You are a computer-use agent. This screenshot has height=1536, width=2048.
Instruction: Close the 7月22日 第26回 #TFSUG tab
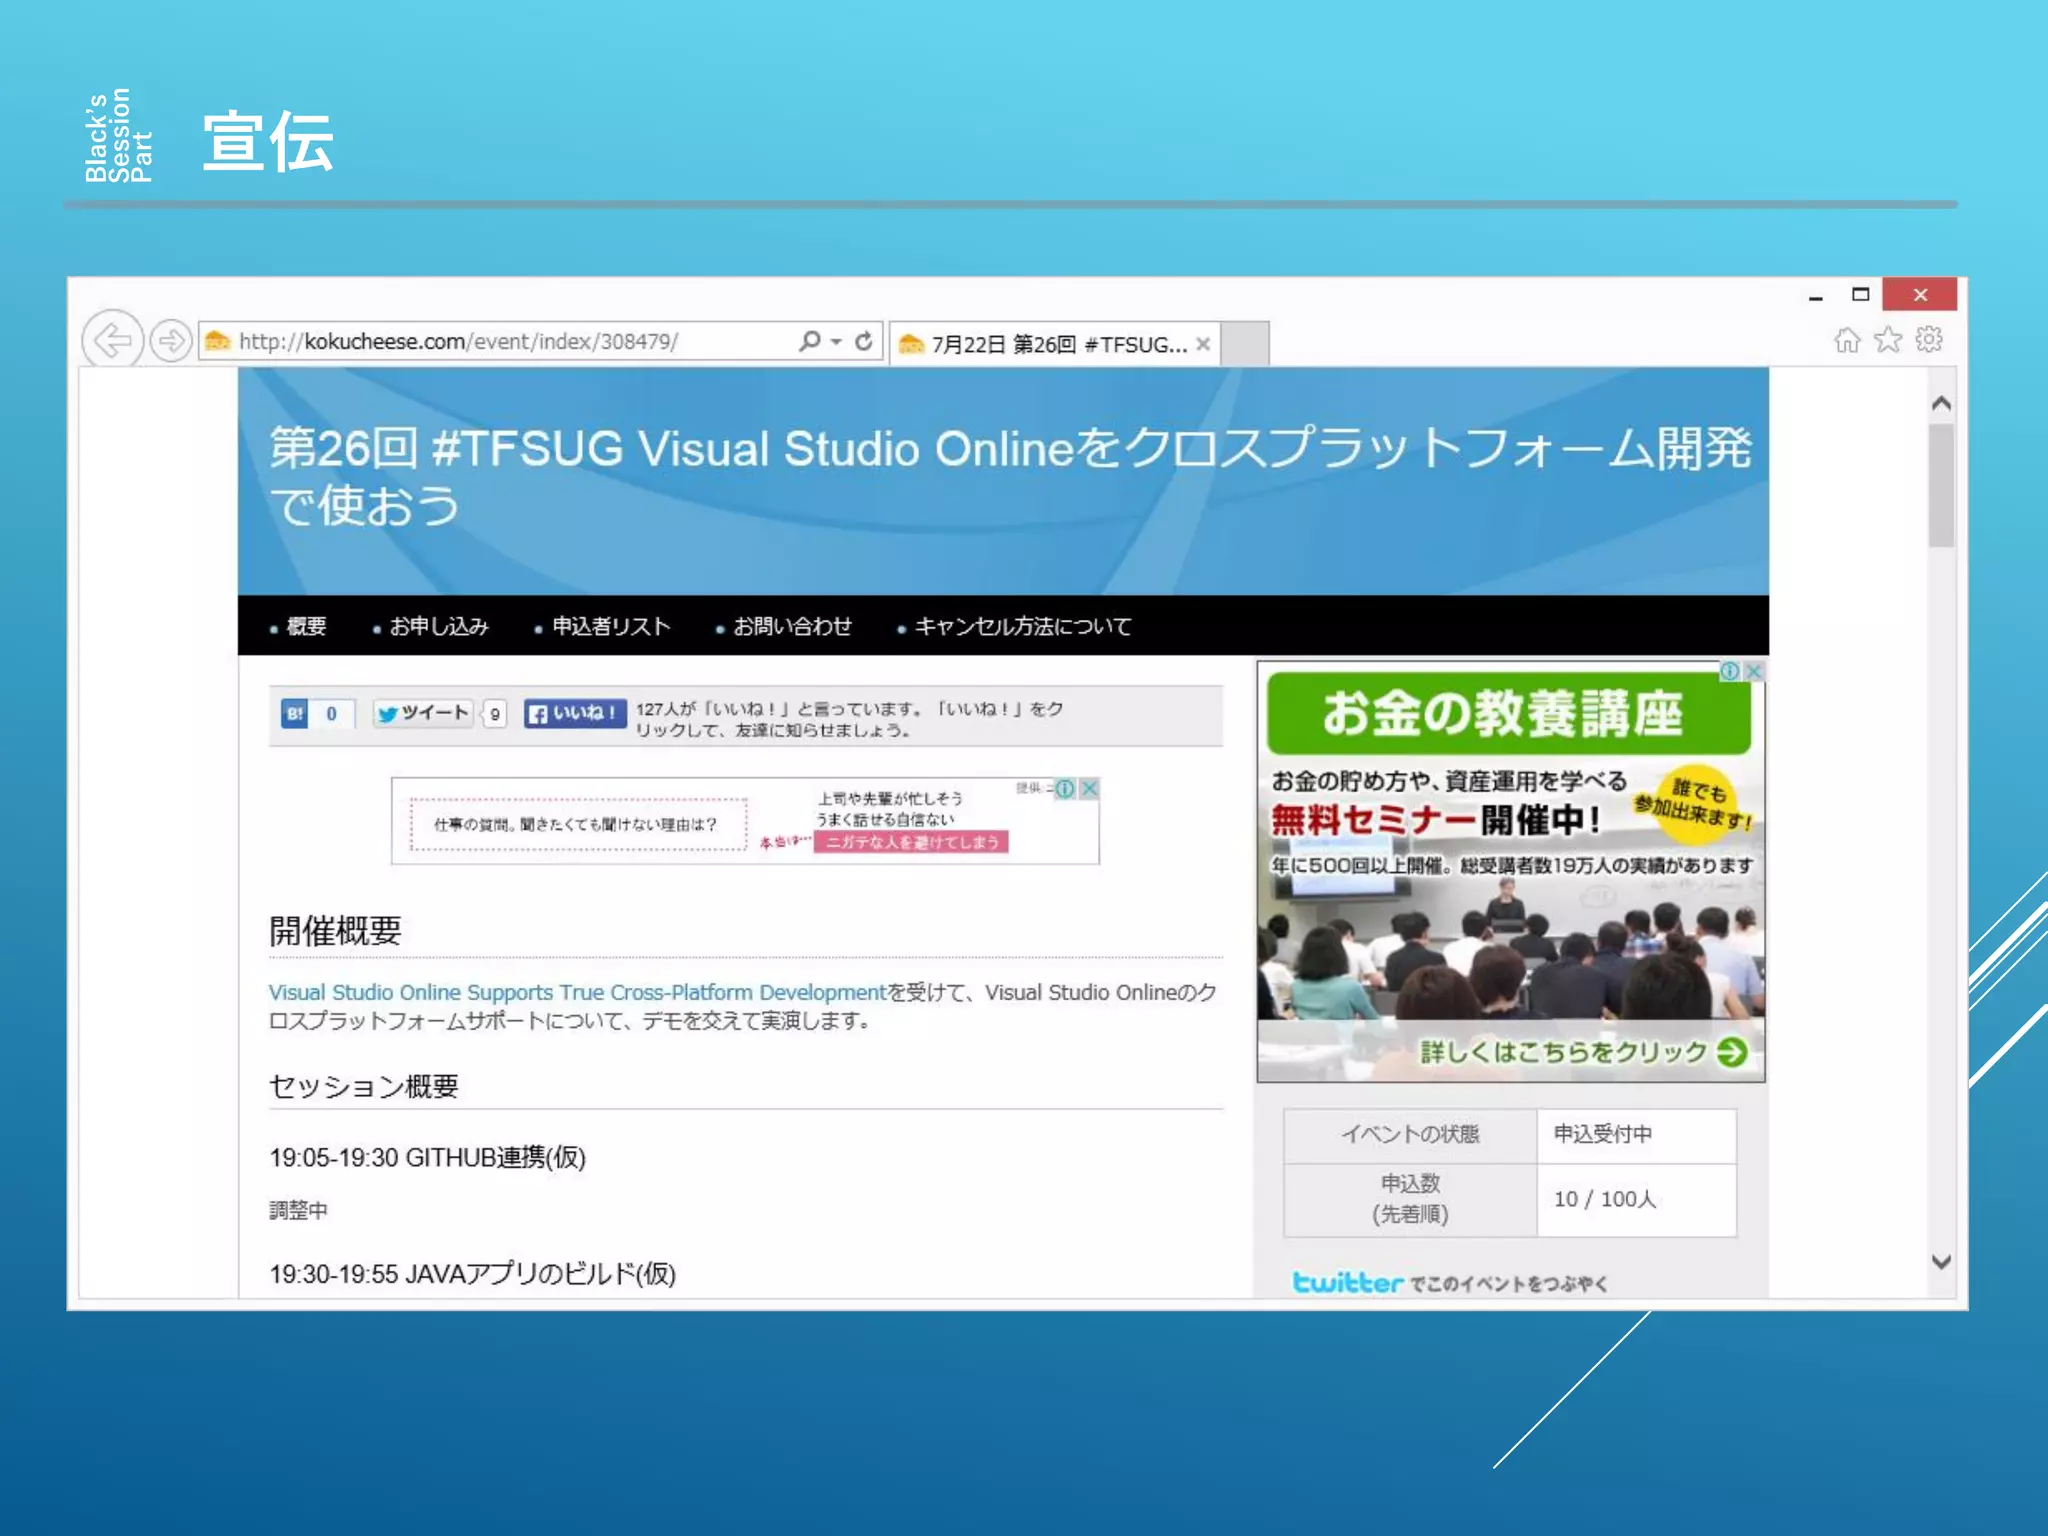coord(1203,344)
